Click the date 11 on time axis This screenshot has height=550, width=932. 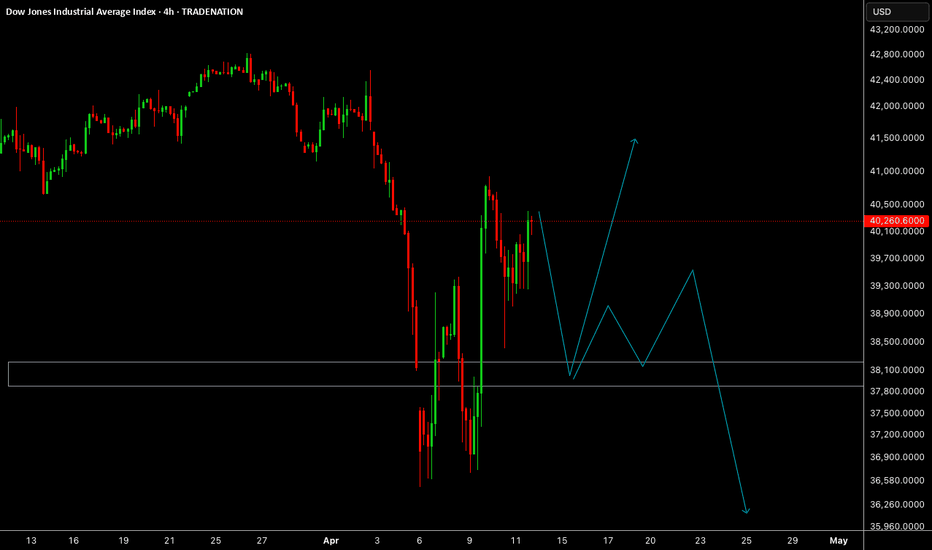tap(515, 540)
